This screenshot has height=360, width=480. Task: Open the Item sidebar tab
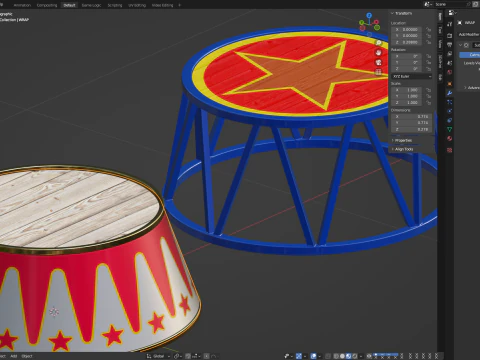click(440, 17)
